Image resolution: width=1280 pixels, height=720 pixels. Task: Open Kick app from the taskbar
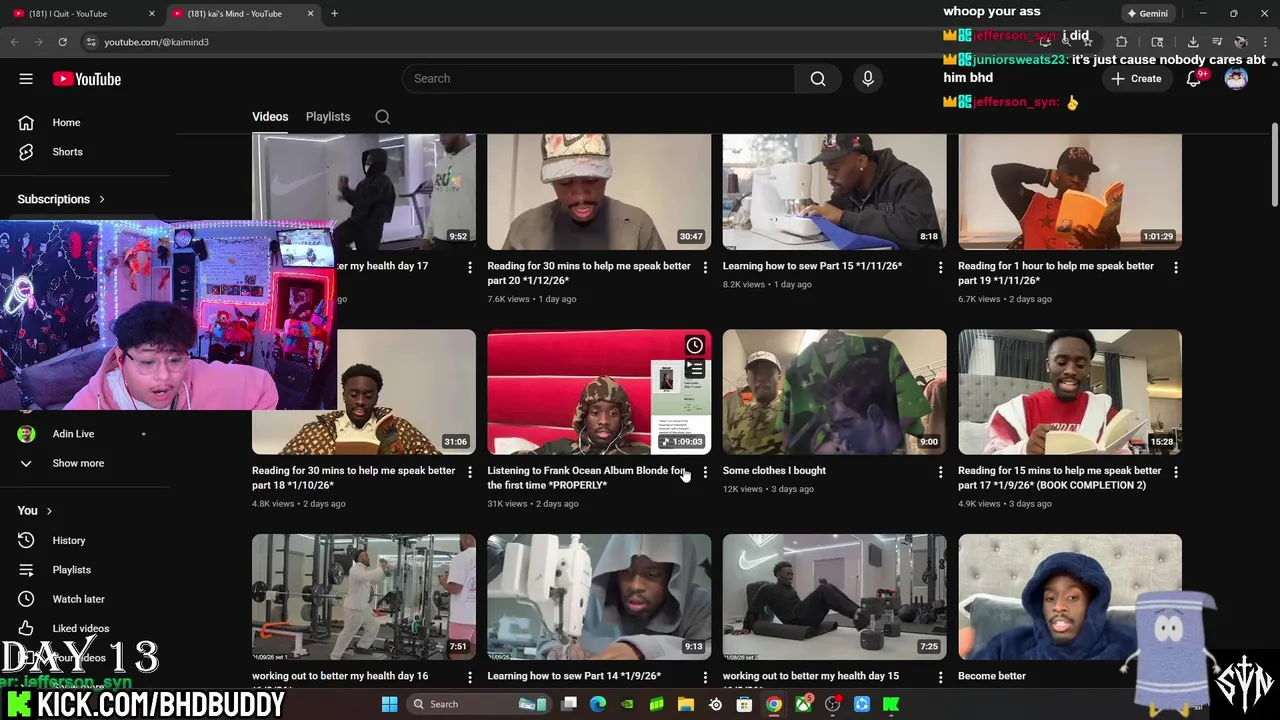click(x=890, y=704)
